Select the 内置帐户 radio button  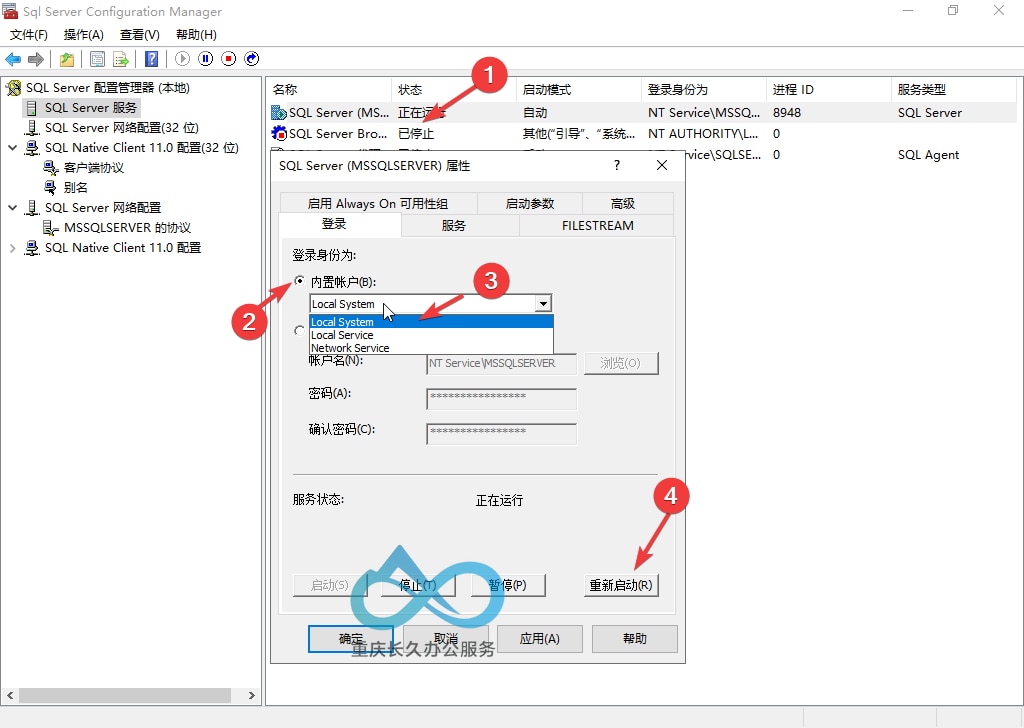(299, 281)
